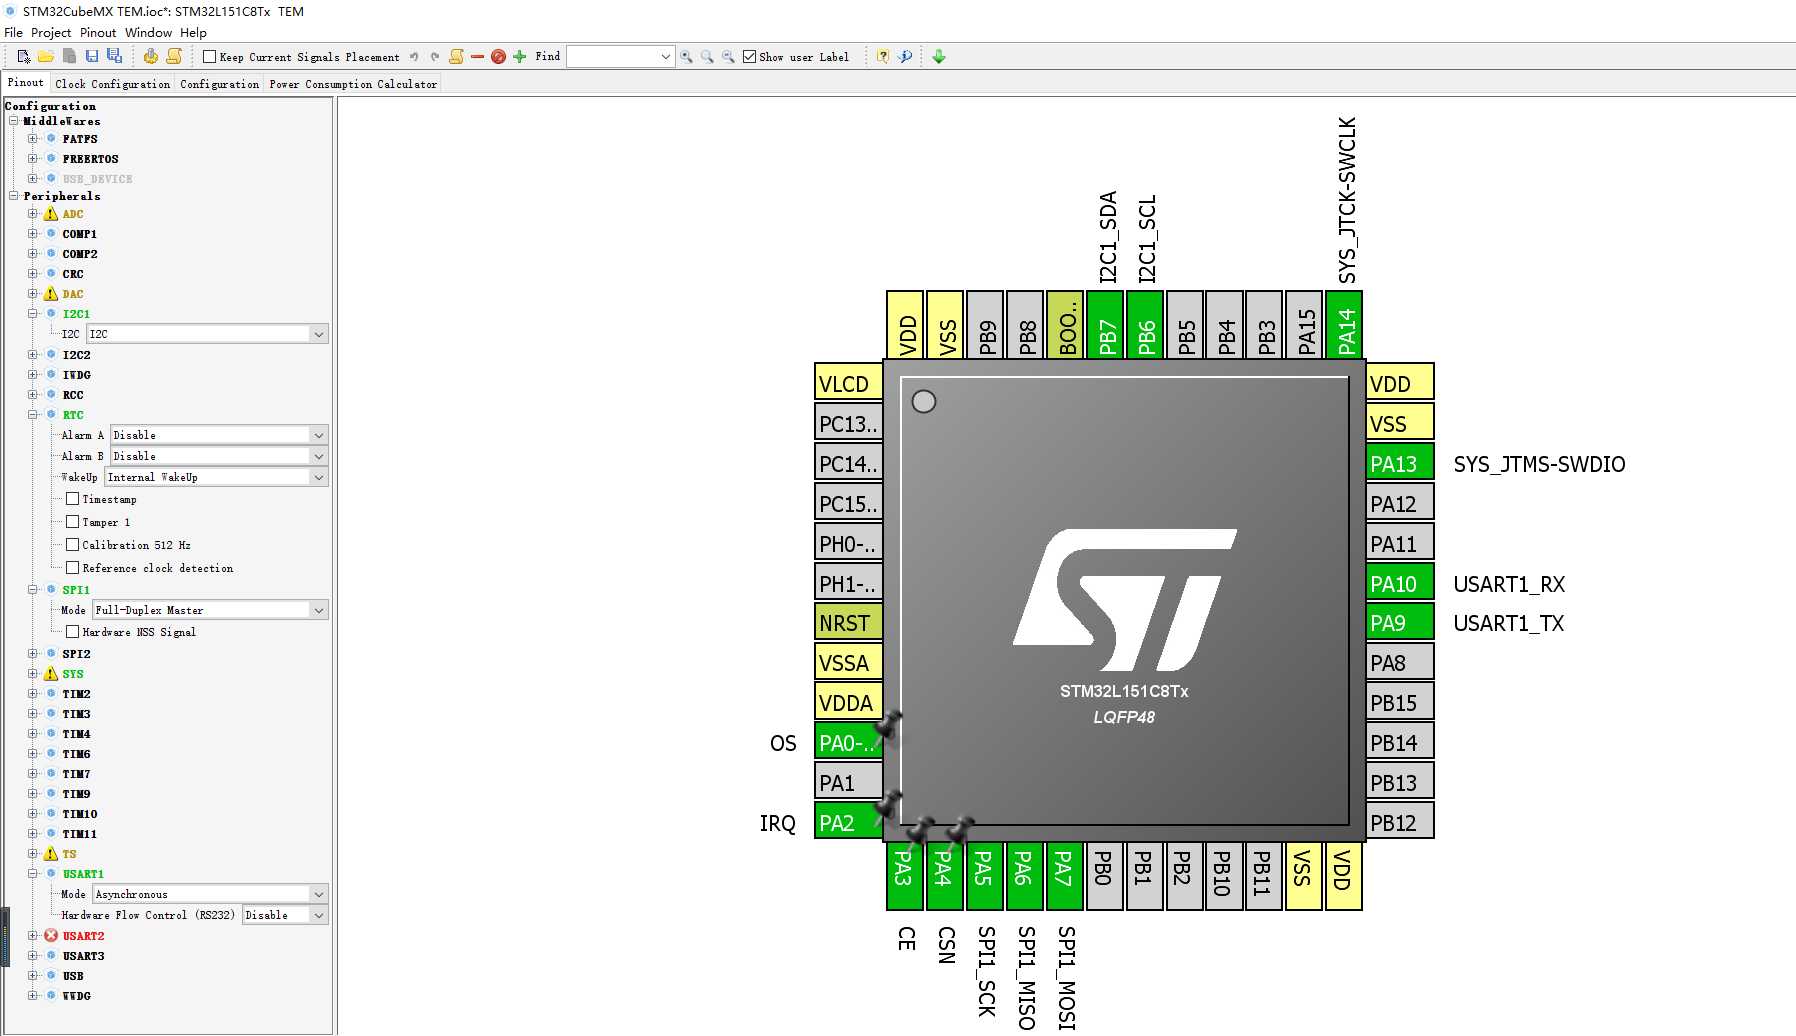
Task: Switch to Power Consumption Calculator tab
Action: point(353,84)
